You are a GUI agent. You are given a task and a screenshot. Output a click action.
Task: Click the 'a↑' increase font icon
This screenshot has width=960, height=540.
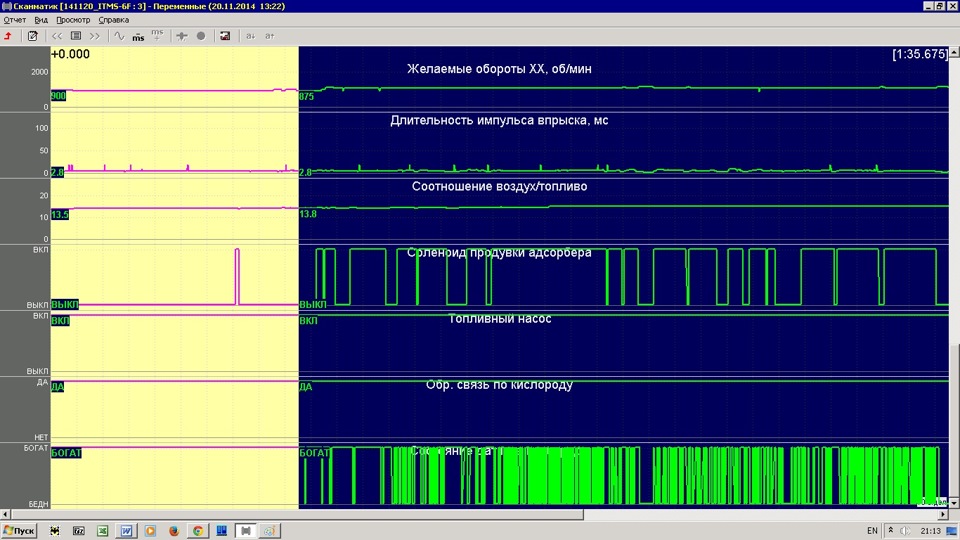tap(269, 36)
